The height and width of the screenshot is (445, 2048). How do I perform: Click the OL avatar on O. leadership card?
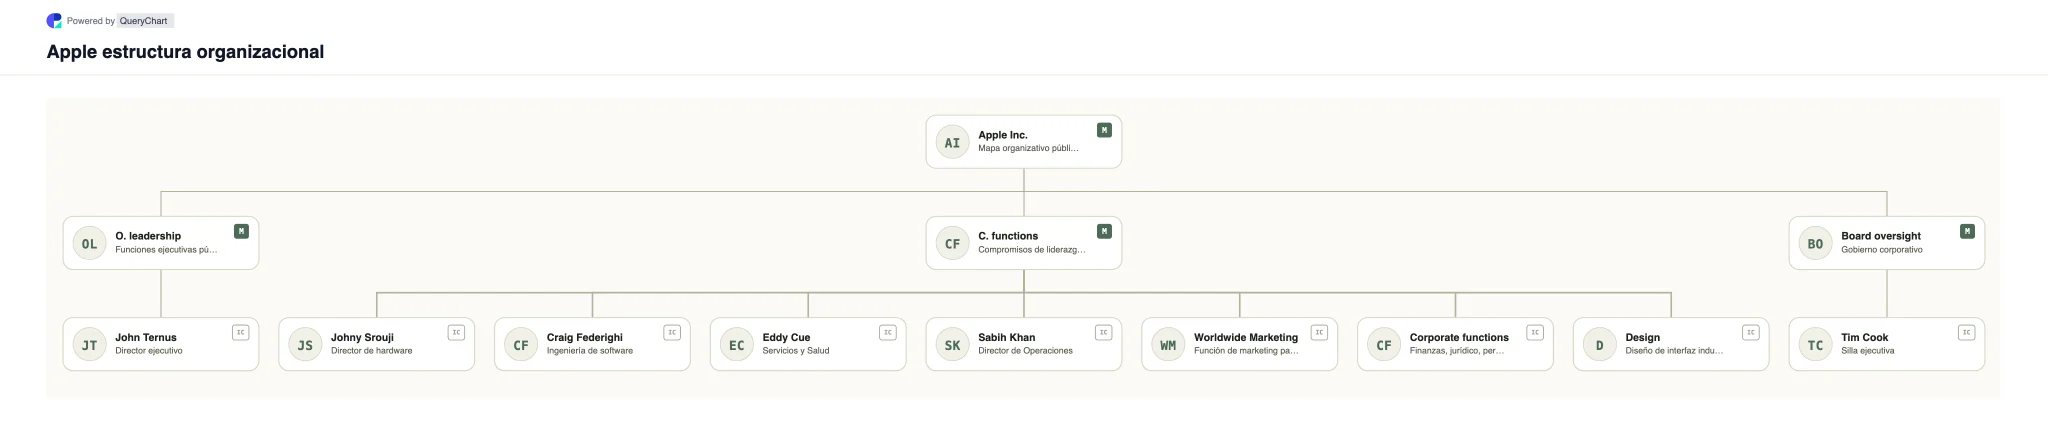tap(89, 243)
